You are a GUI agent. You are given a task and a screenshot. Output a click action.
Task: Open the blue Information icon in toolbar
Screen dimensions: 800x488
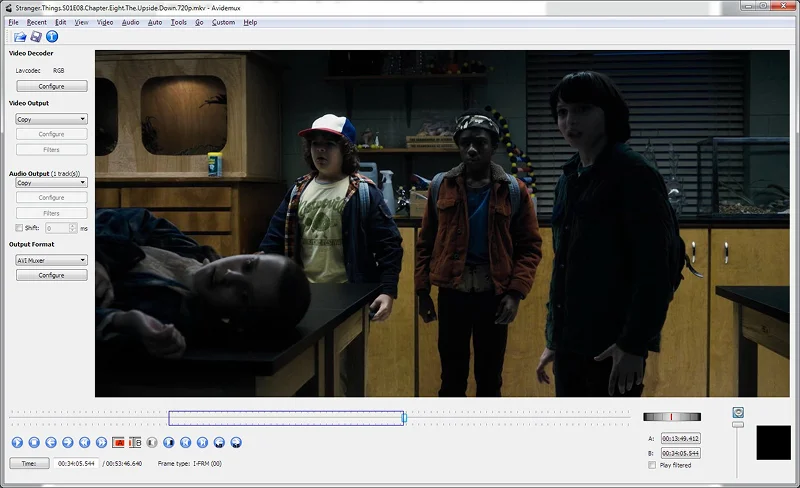52,37
